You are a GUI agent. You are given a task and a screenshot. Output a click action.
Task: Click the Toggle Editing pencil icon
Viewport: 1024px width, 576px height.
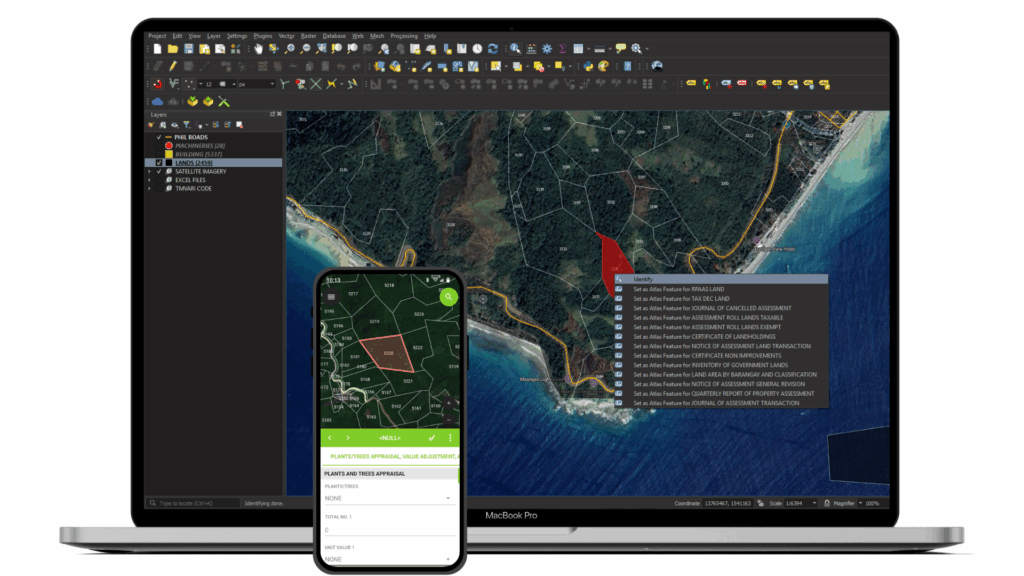click(174, 66)
